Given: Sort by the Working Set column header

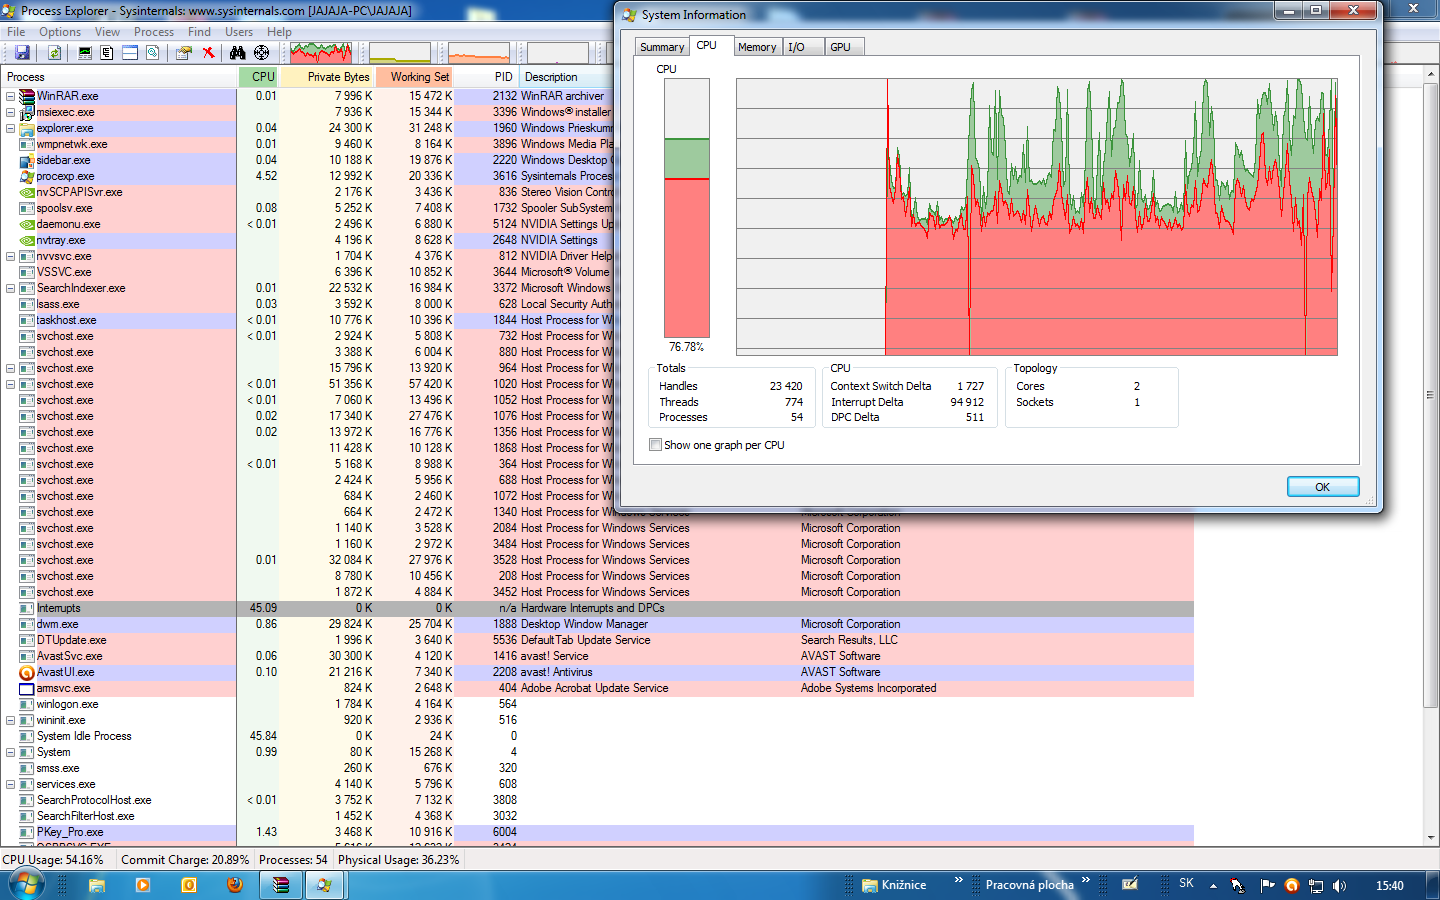Looking at the screenshot, I should (416, 77).
